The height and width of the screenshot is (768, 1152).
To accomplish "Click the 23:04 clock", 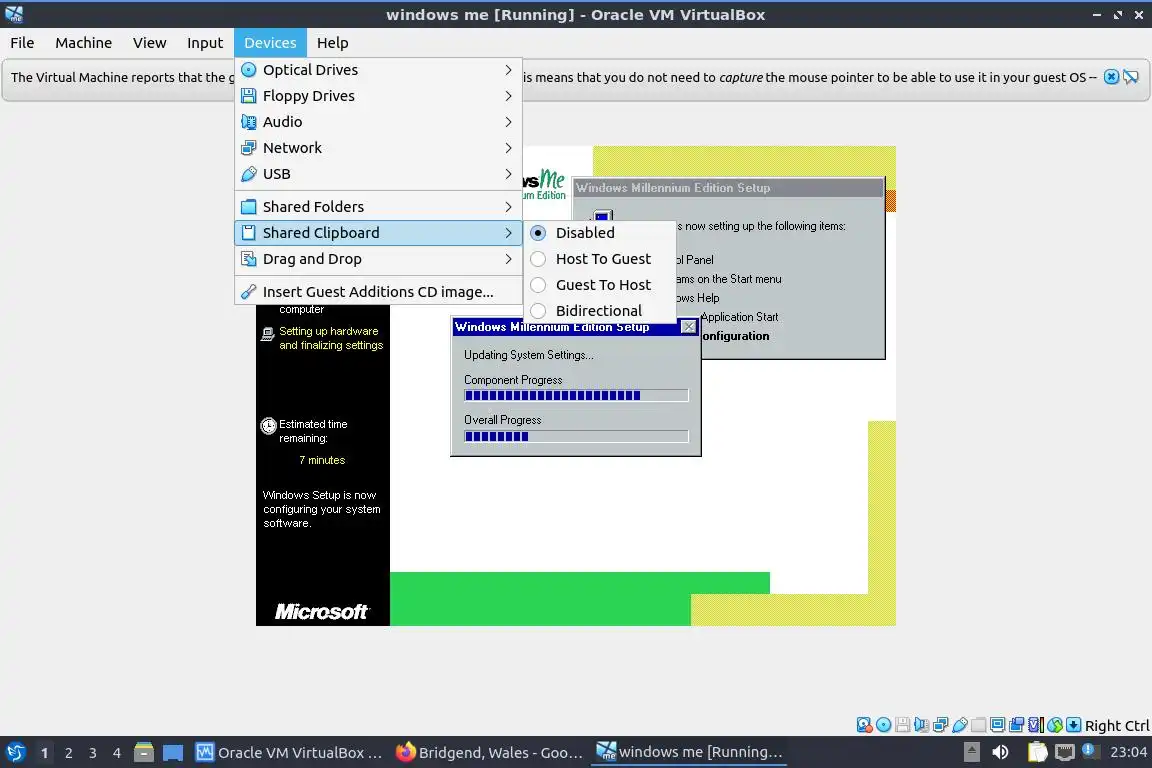I will 1128,752.
